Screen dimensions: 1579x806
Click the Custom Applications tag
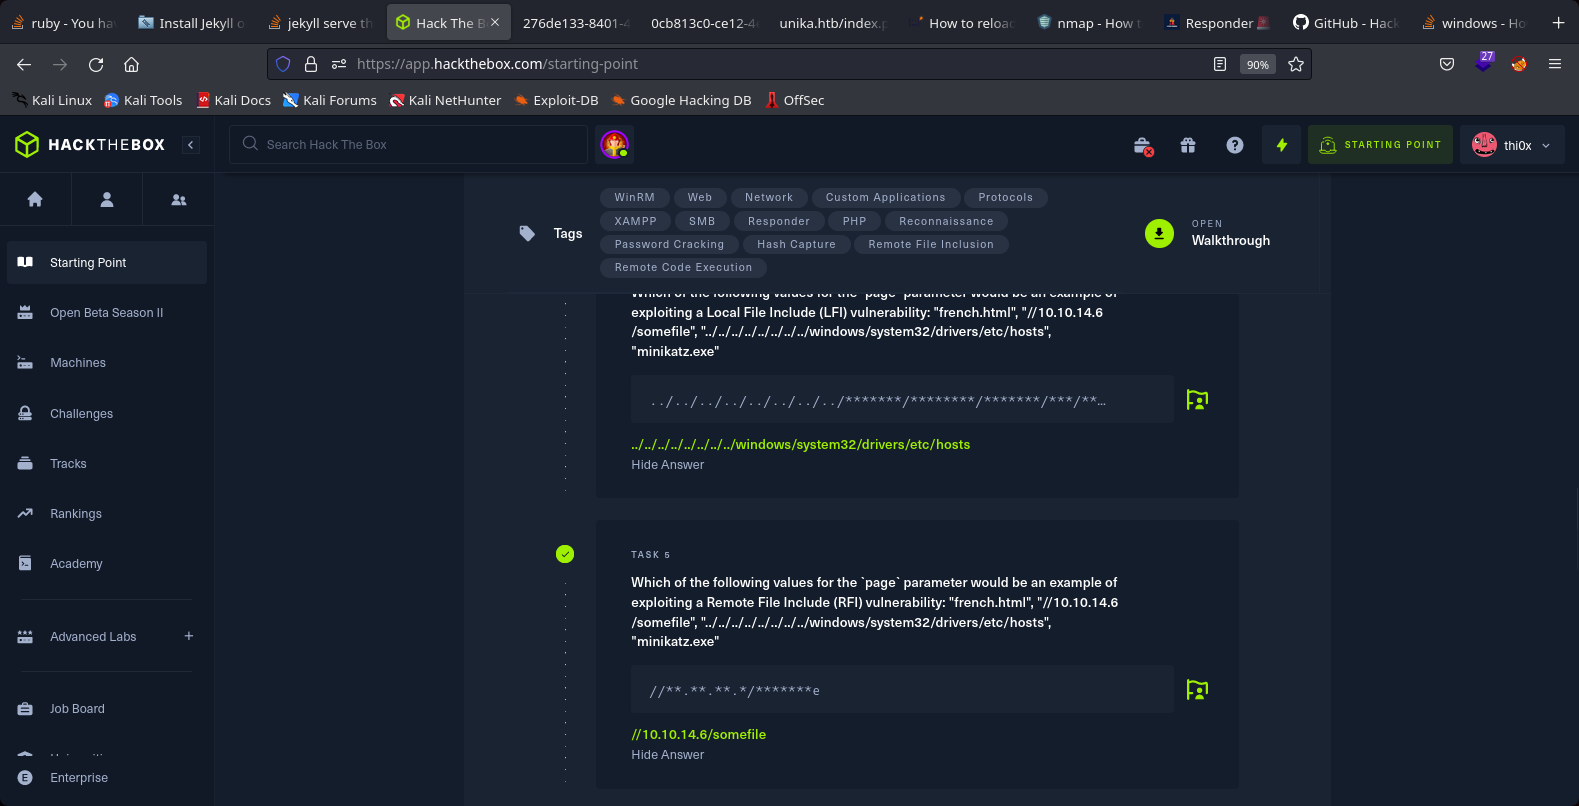point(886,197)
